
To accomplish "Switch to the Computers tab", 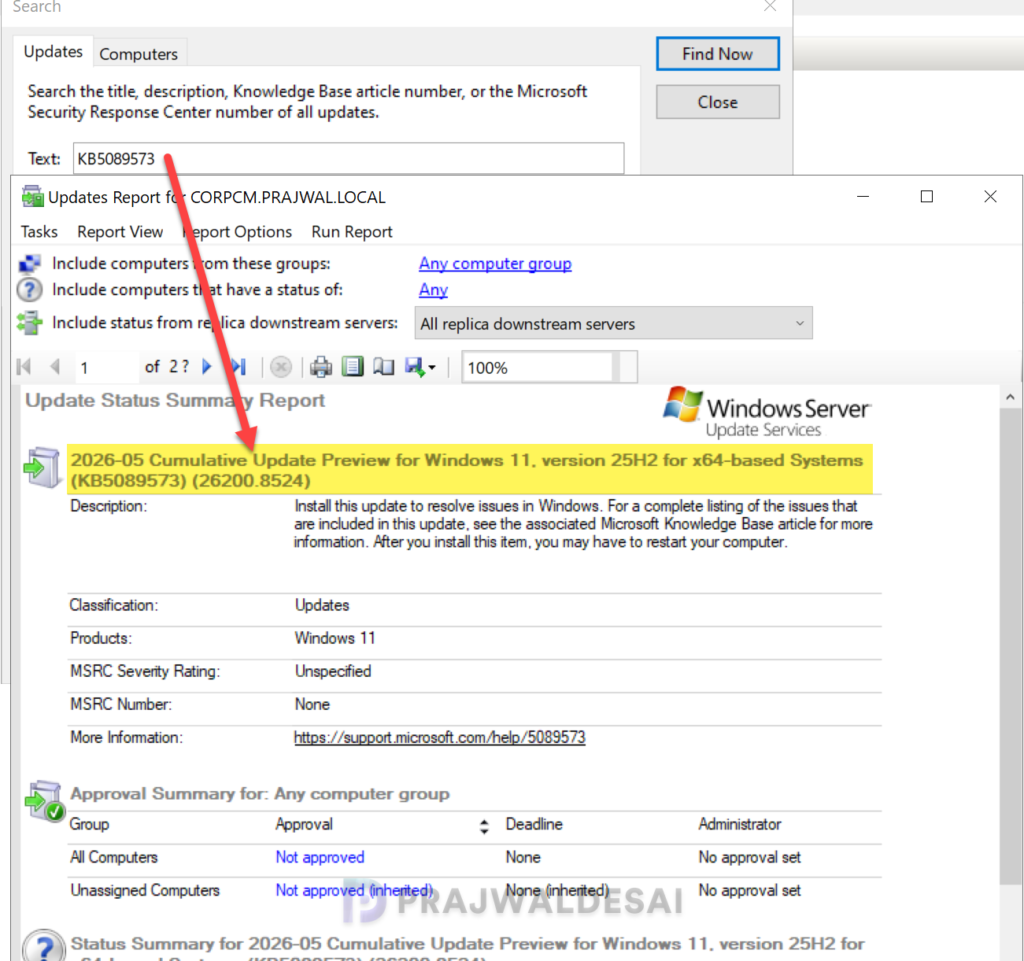I will click(138, 54).
